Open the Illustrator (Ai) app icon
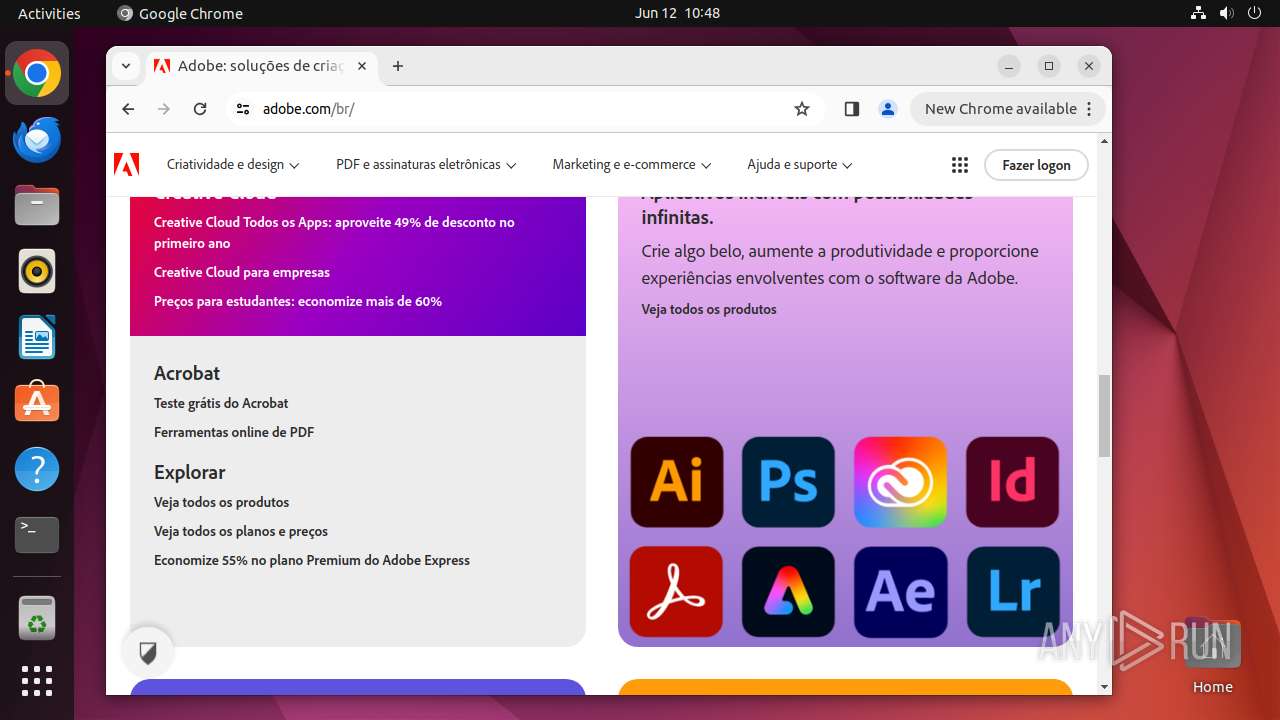This screenshot has width=1280, height=720. pyautogui.click(x=677, y=482)
